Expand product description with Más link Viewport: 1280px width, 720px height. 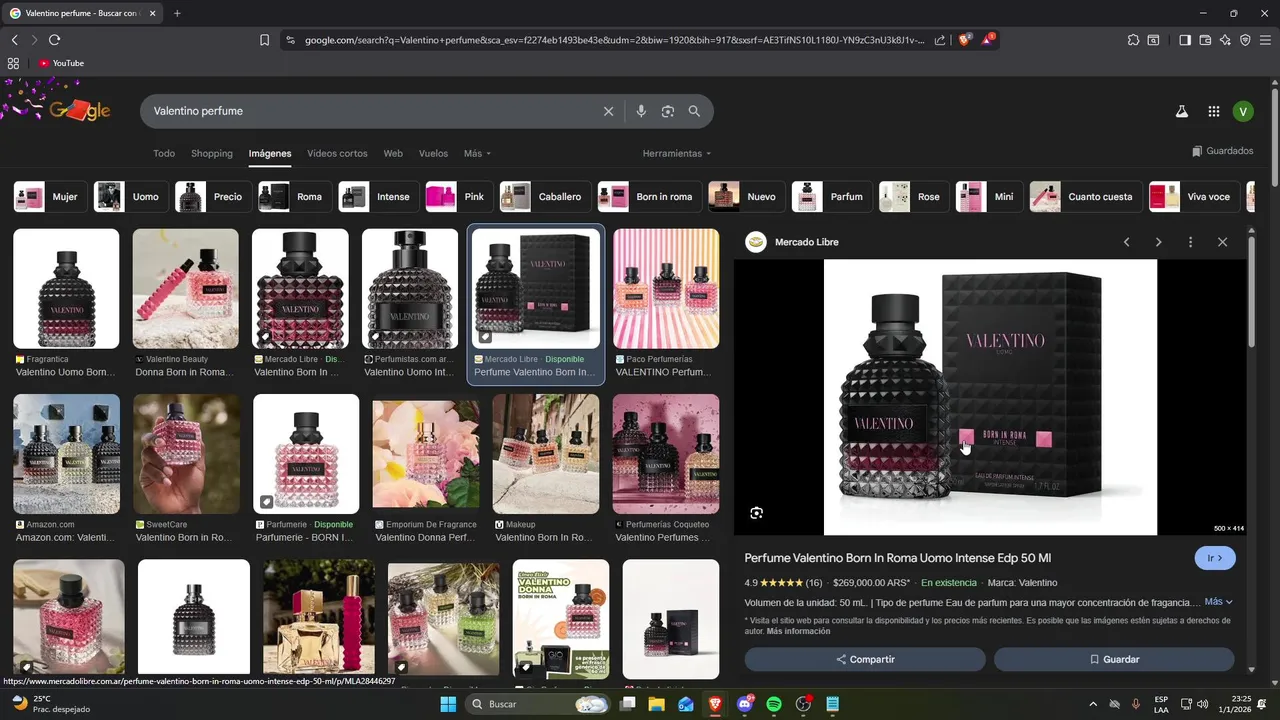[x=1218, y=602]
